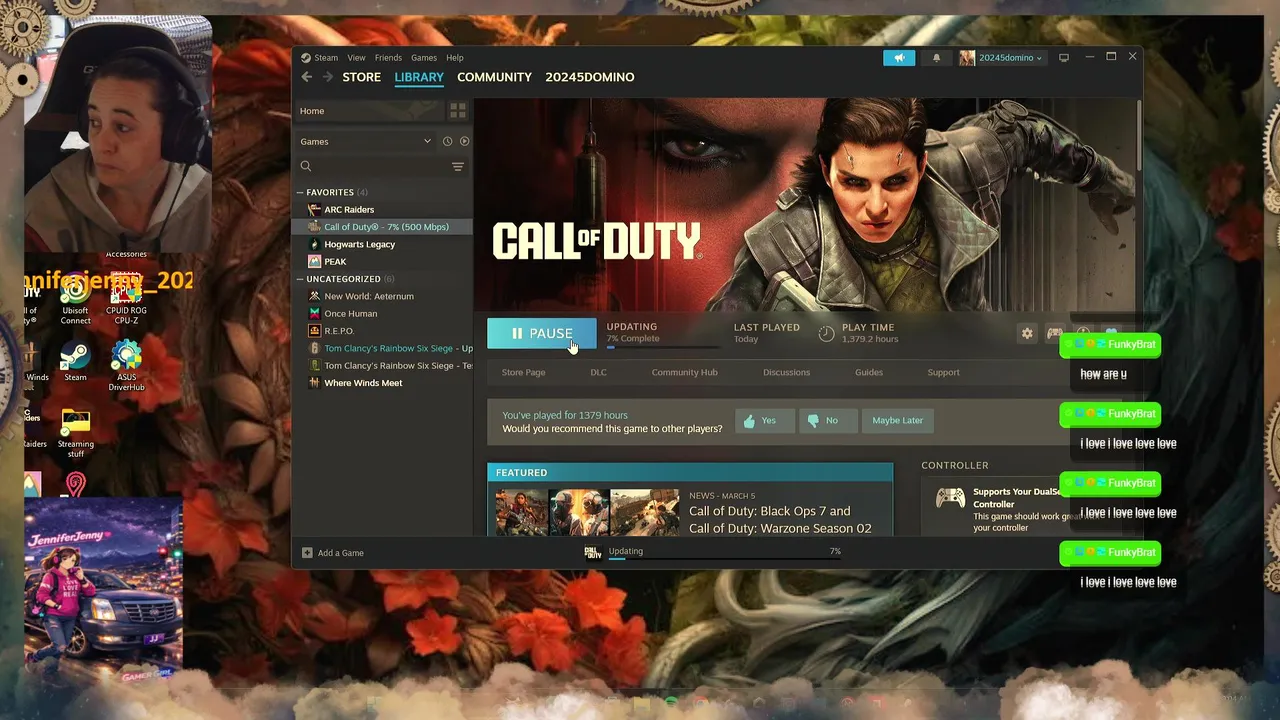Screen dimensions: 1280x720
Task: Open ASUS DriverHub desktop icon
Action: pyautogui.click(x=126, y=366)
